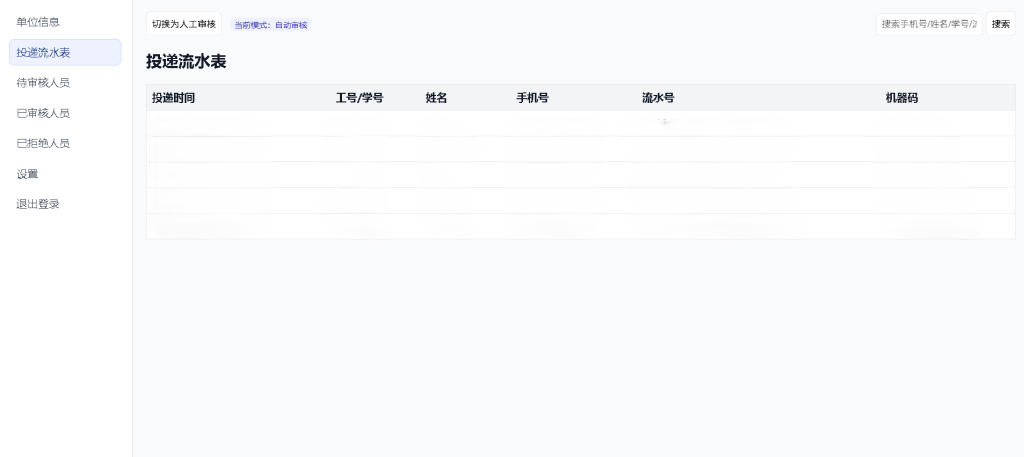Image resolution: width=1024 pixels, height=457 pixels.
Task: Open 设置 from the sidebar
Action: 28,174
